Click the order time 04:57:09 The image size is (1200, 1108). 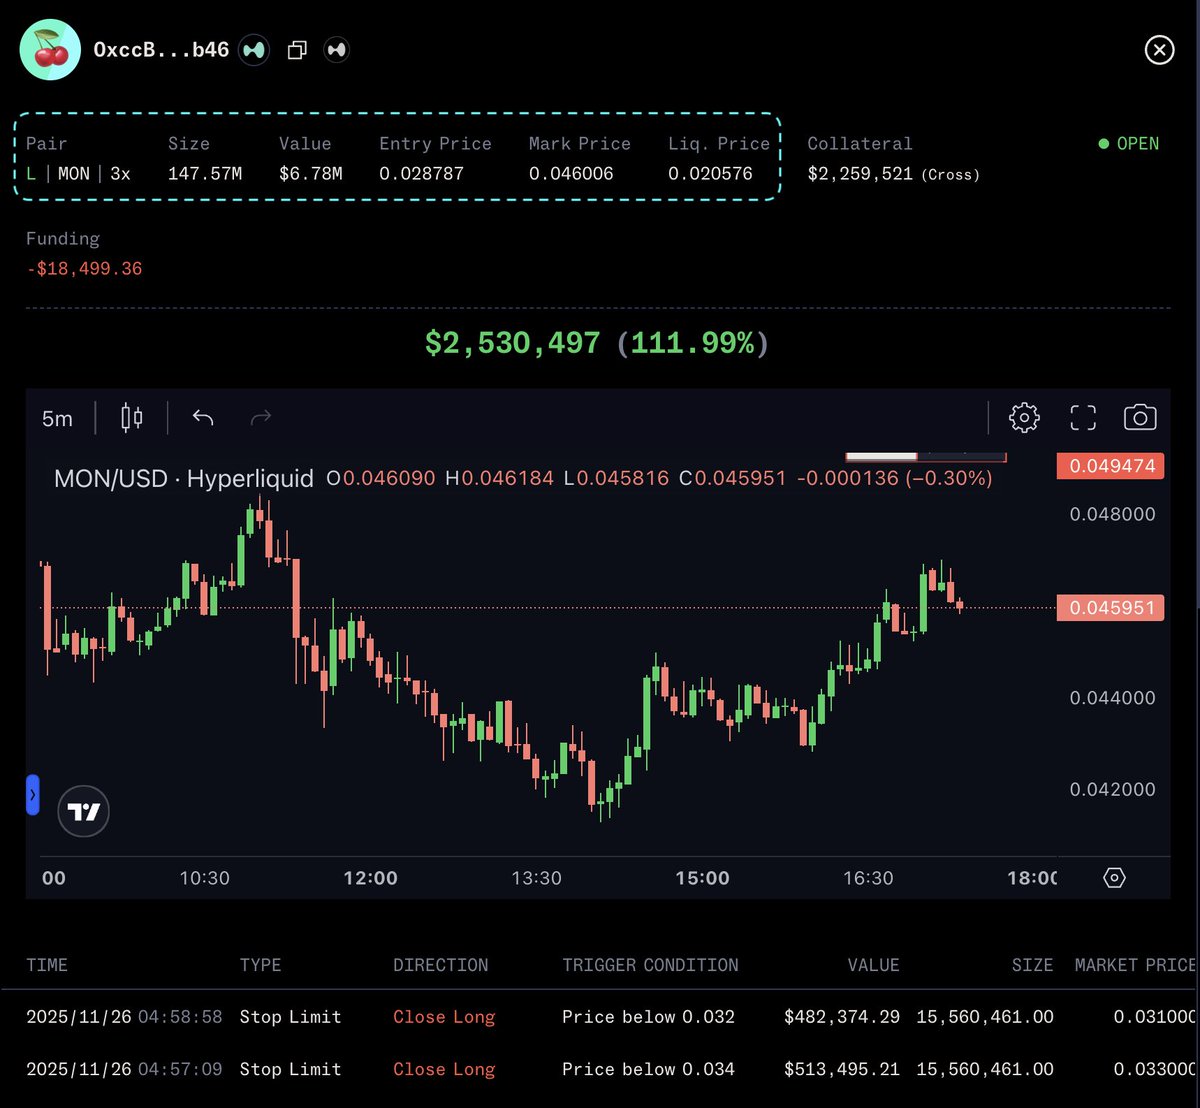(180, 1069)
